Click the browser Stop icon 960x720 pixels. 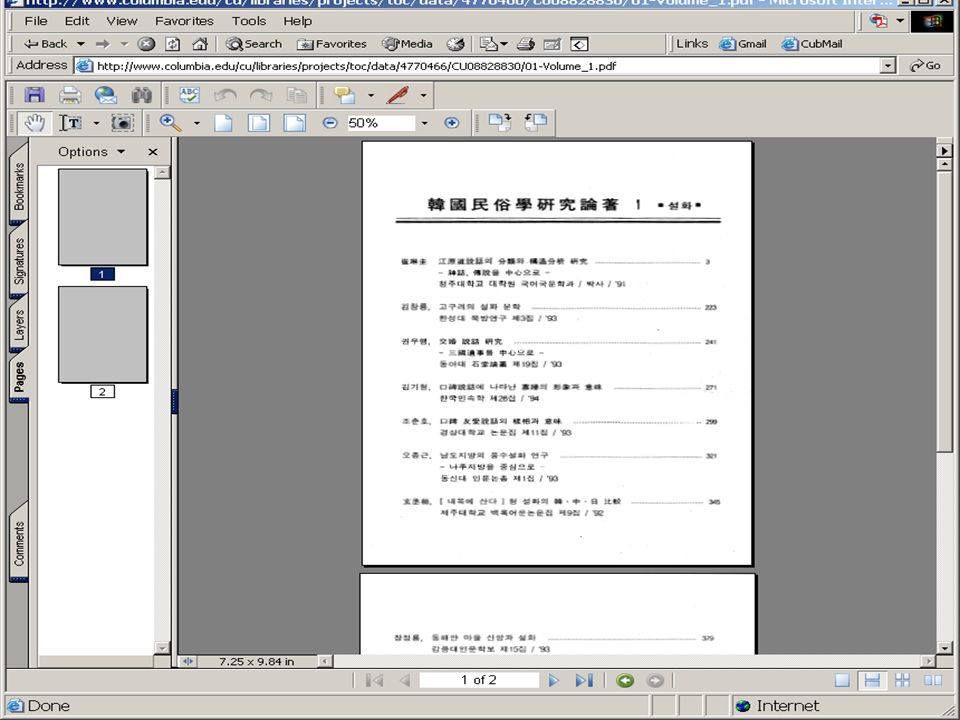(146, 44)
